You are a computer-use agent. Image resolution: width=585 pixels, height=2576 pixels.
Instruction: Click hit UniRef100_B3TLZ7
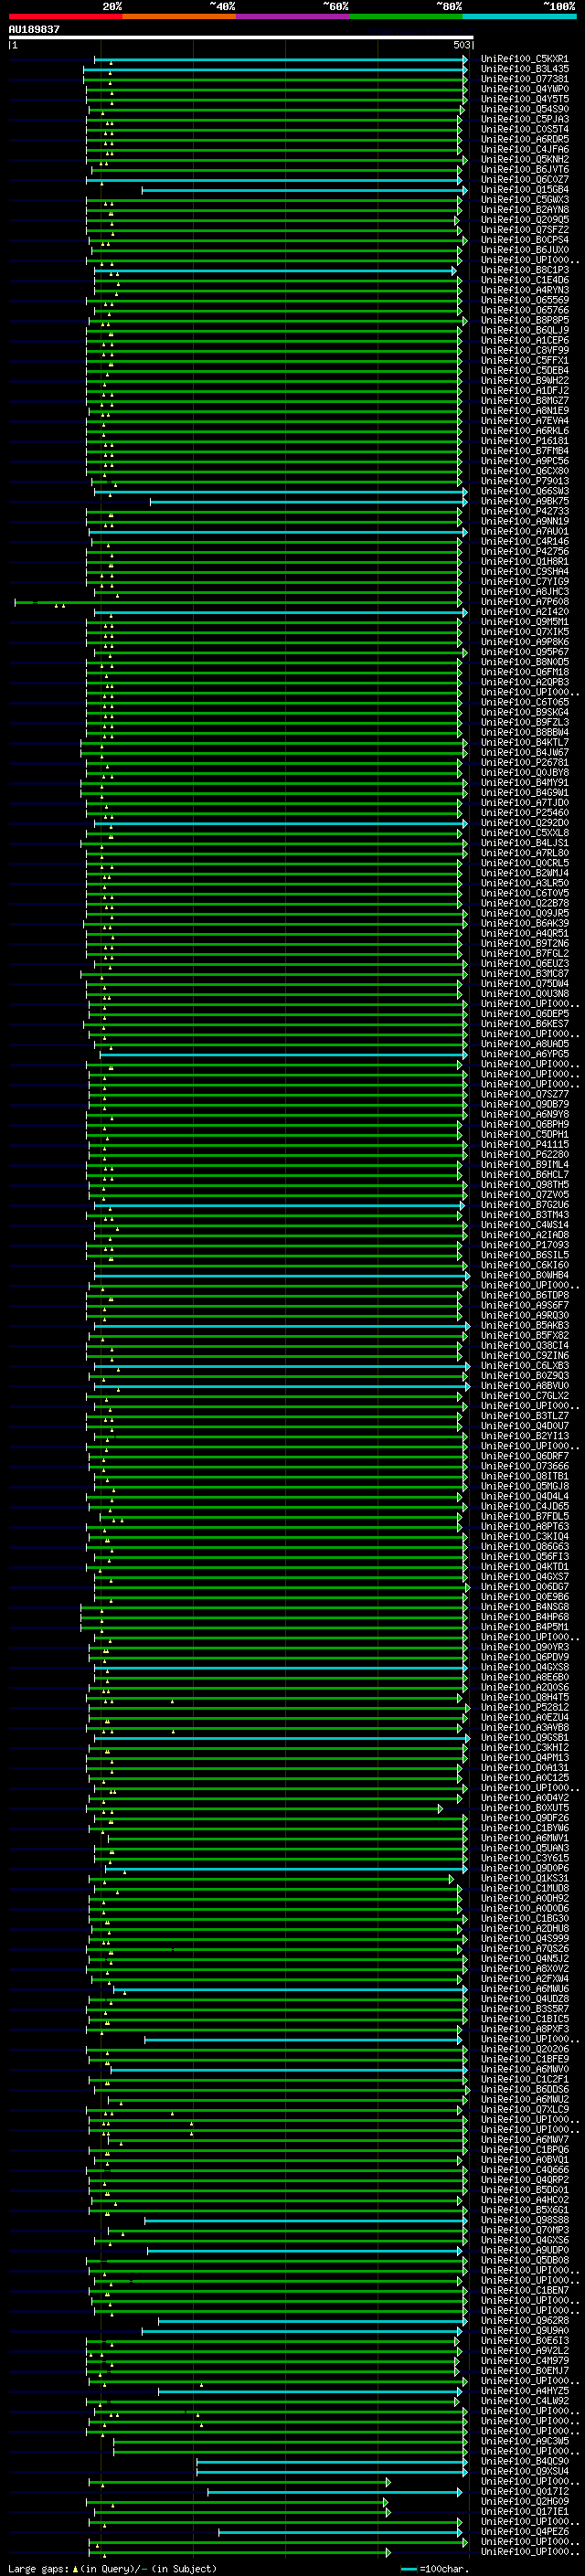pyautogui.click(x=525, y=1416)
